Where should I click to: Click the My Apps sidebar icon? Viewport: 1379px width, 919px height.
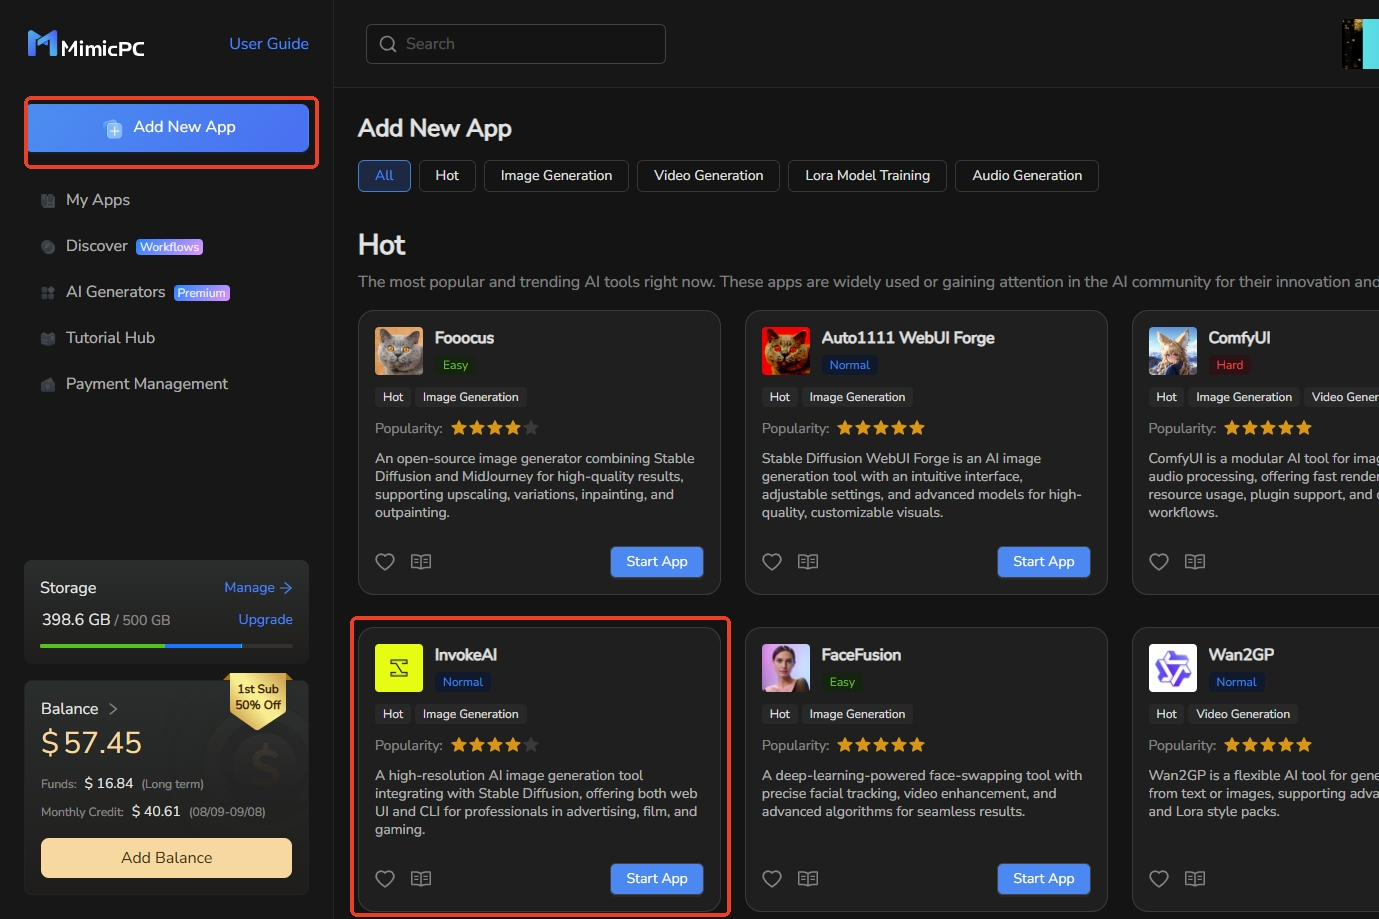48,201
